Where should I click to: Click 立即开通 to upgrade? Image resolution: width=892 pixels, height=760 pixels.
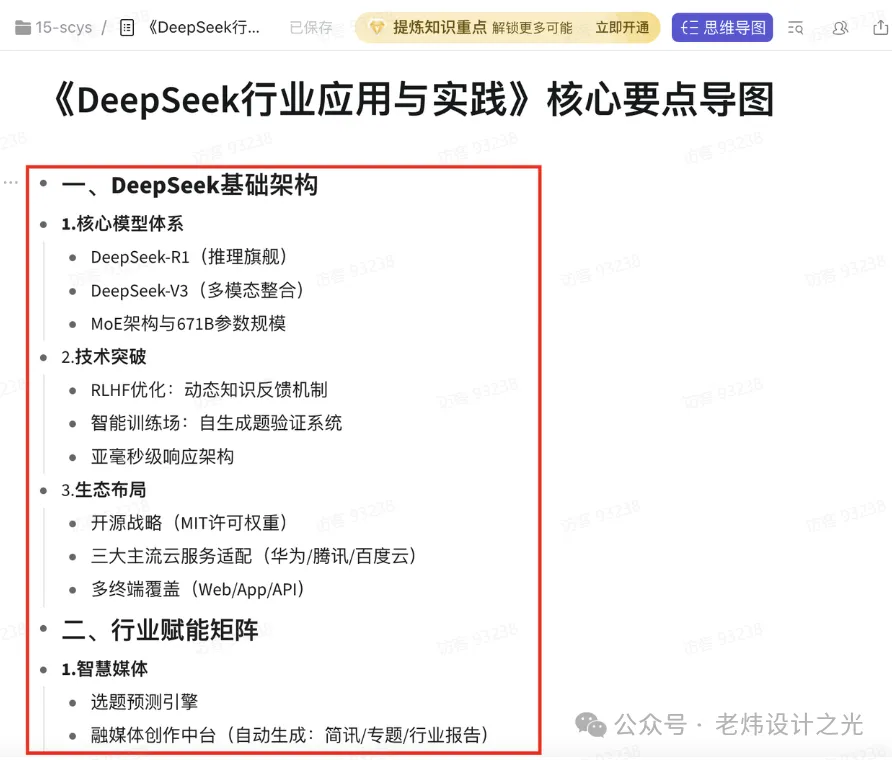pos(622,27)
